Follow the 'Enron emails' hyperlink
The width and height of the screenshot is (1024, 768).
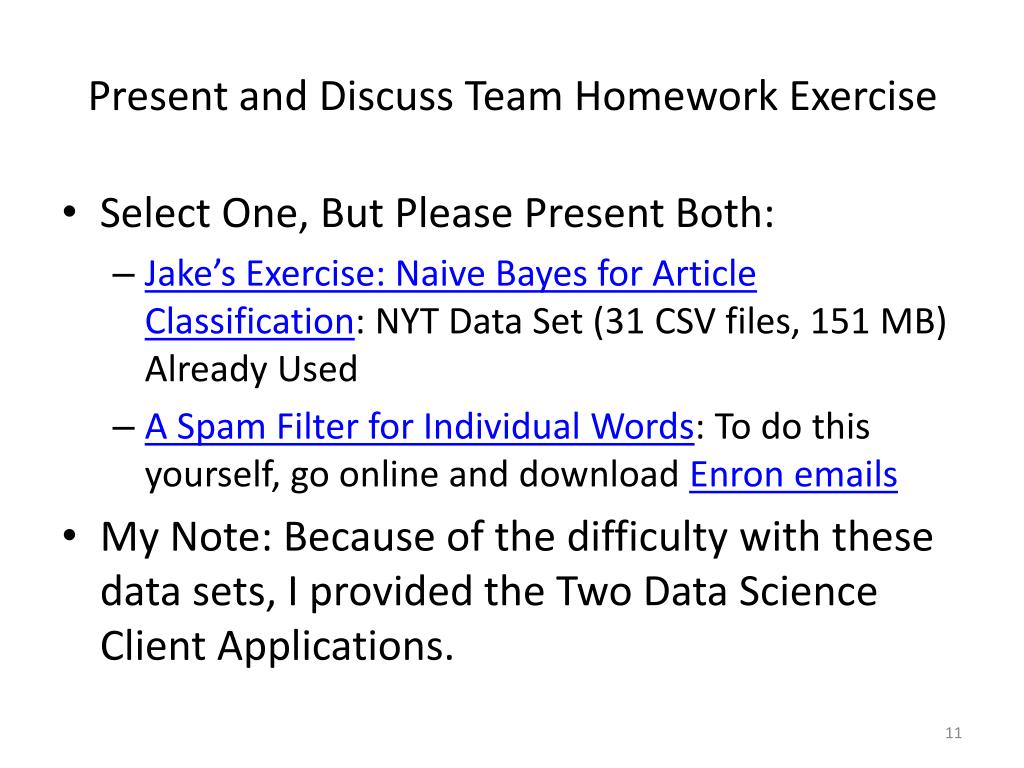click(793, 475)
